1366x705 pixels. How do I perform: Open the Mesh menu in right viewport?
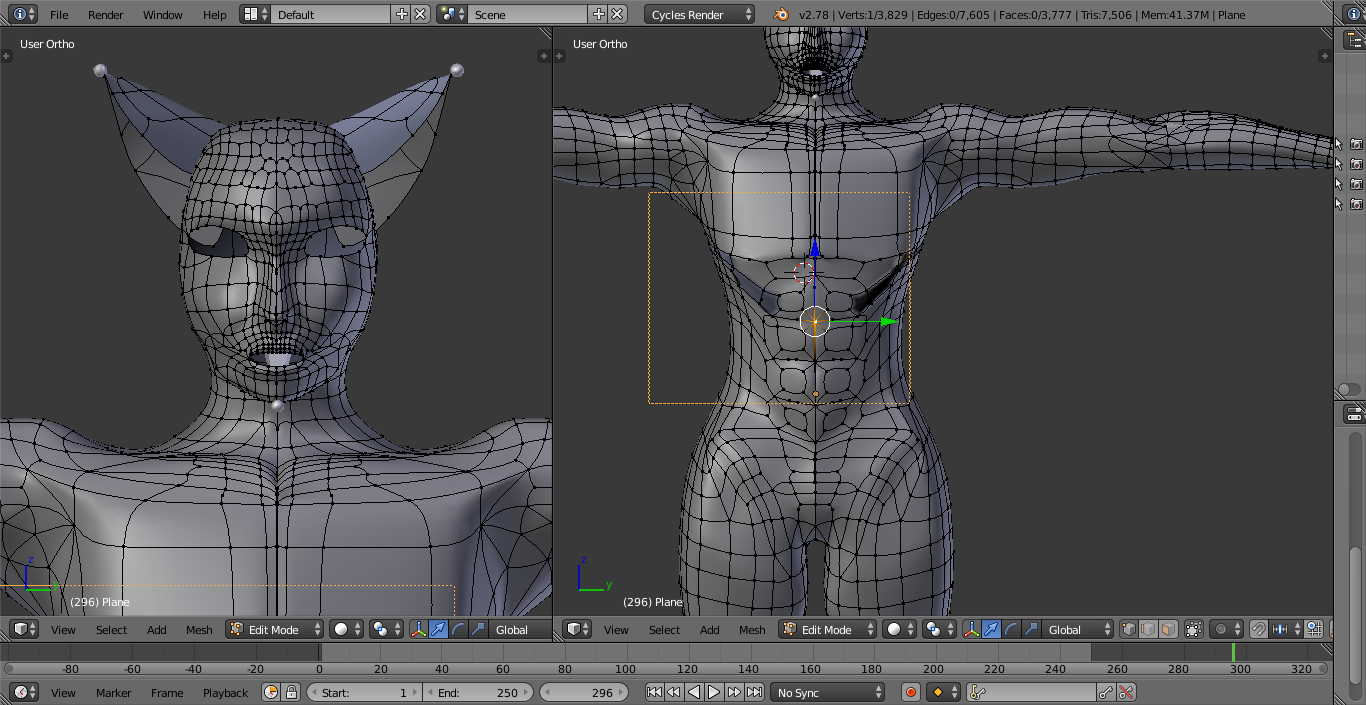[x=752, y=629]
